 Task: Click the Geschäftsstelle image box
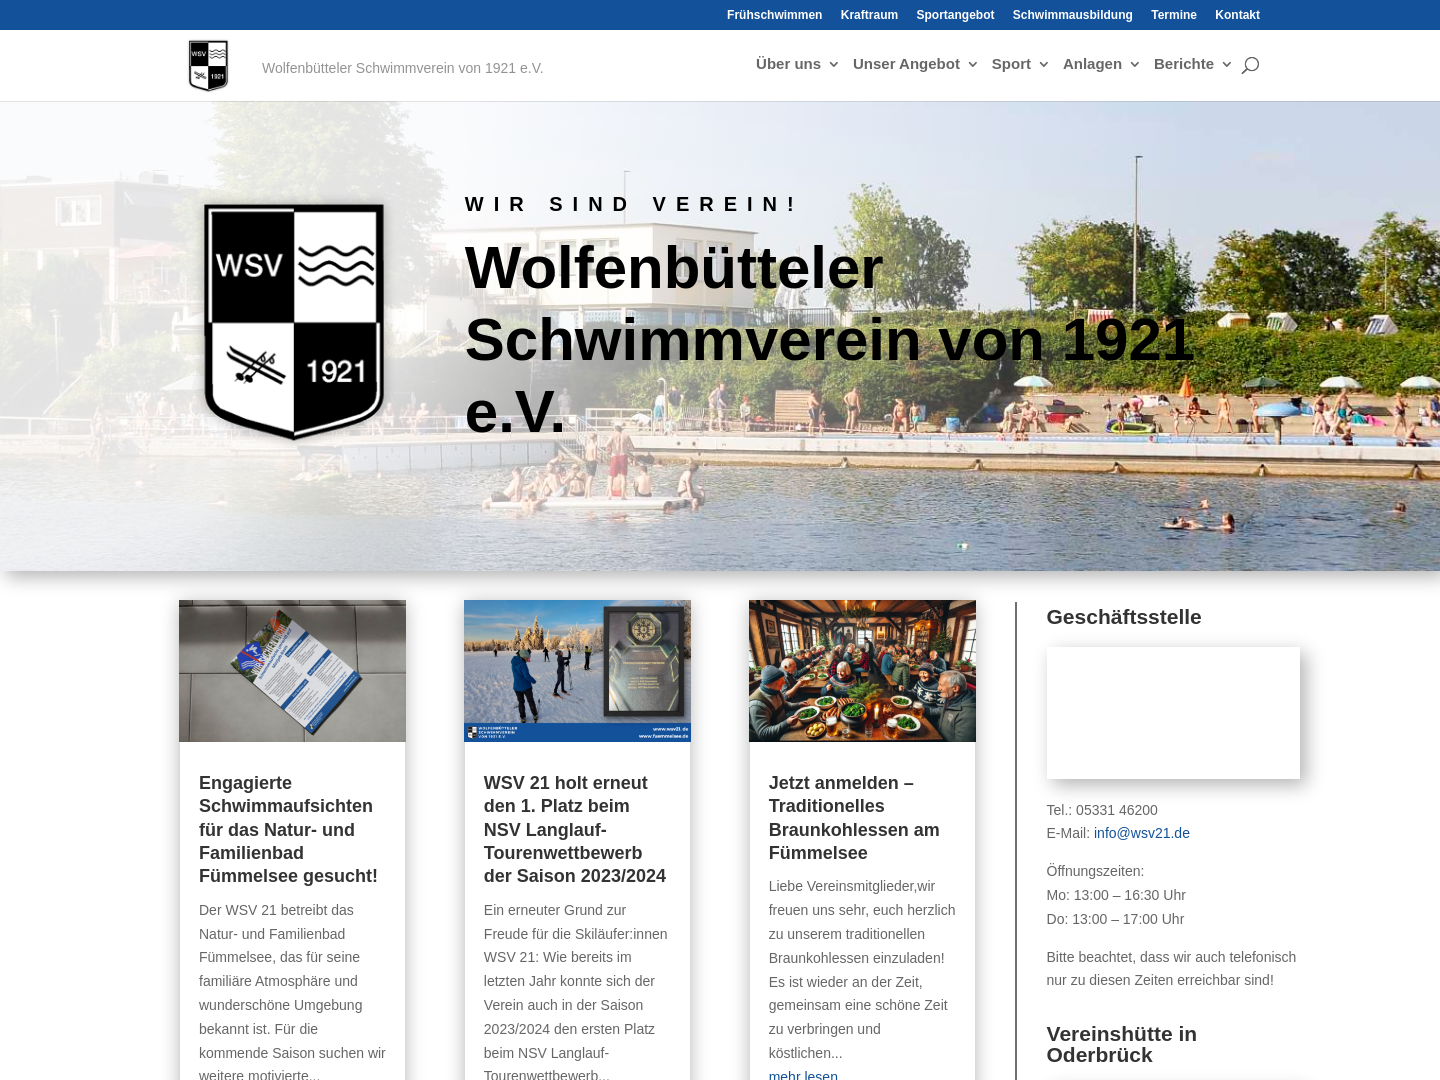[1173, 713]
